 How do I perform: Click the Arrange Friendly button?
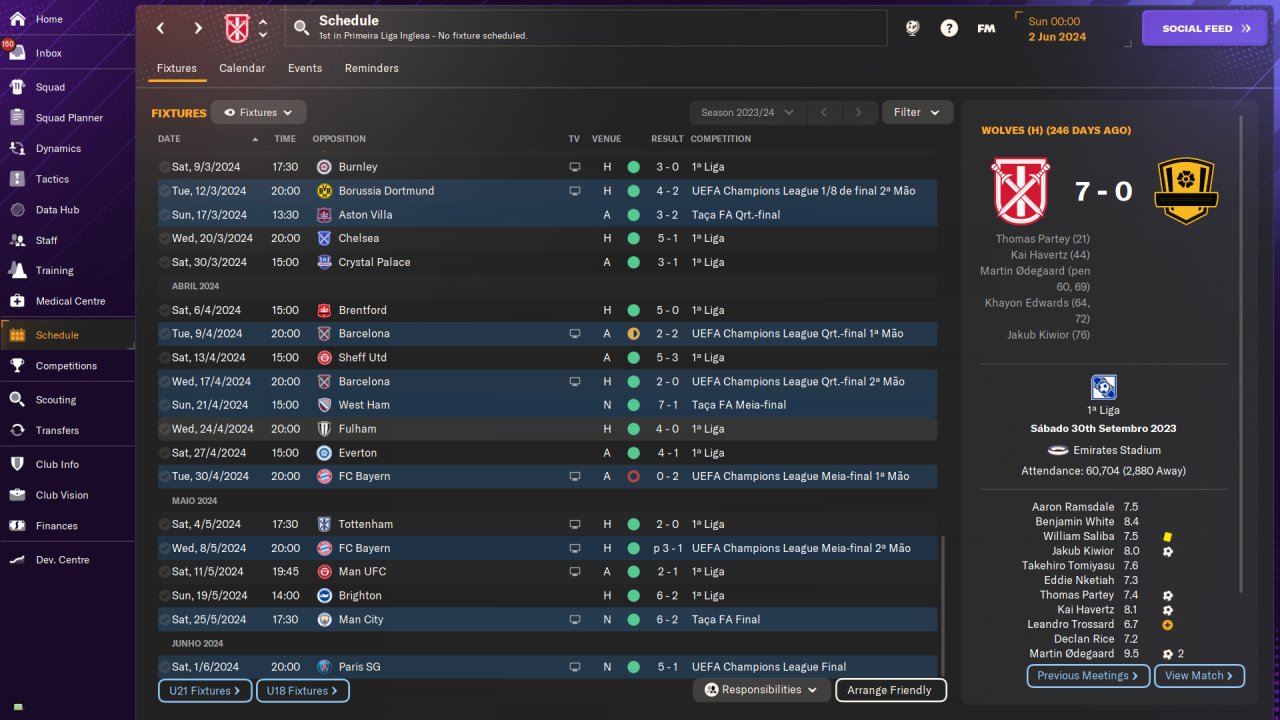(x=889, y=690)
